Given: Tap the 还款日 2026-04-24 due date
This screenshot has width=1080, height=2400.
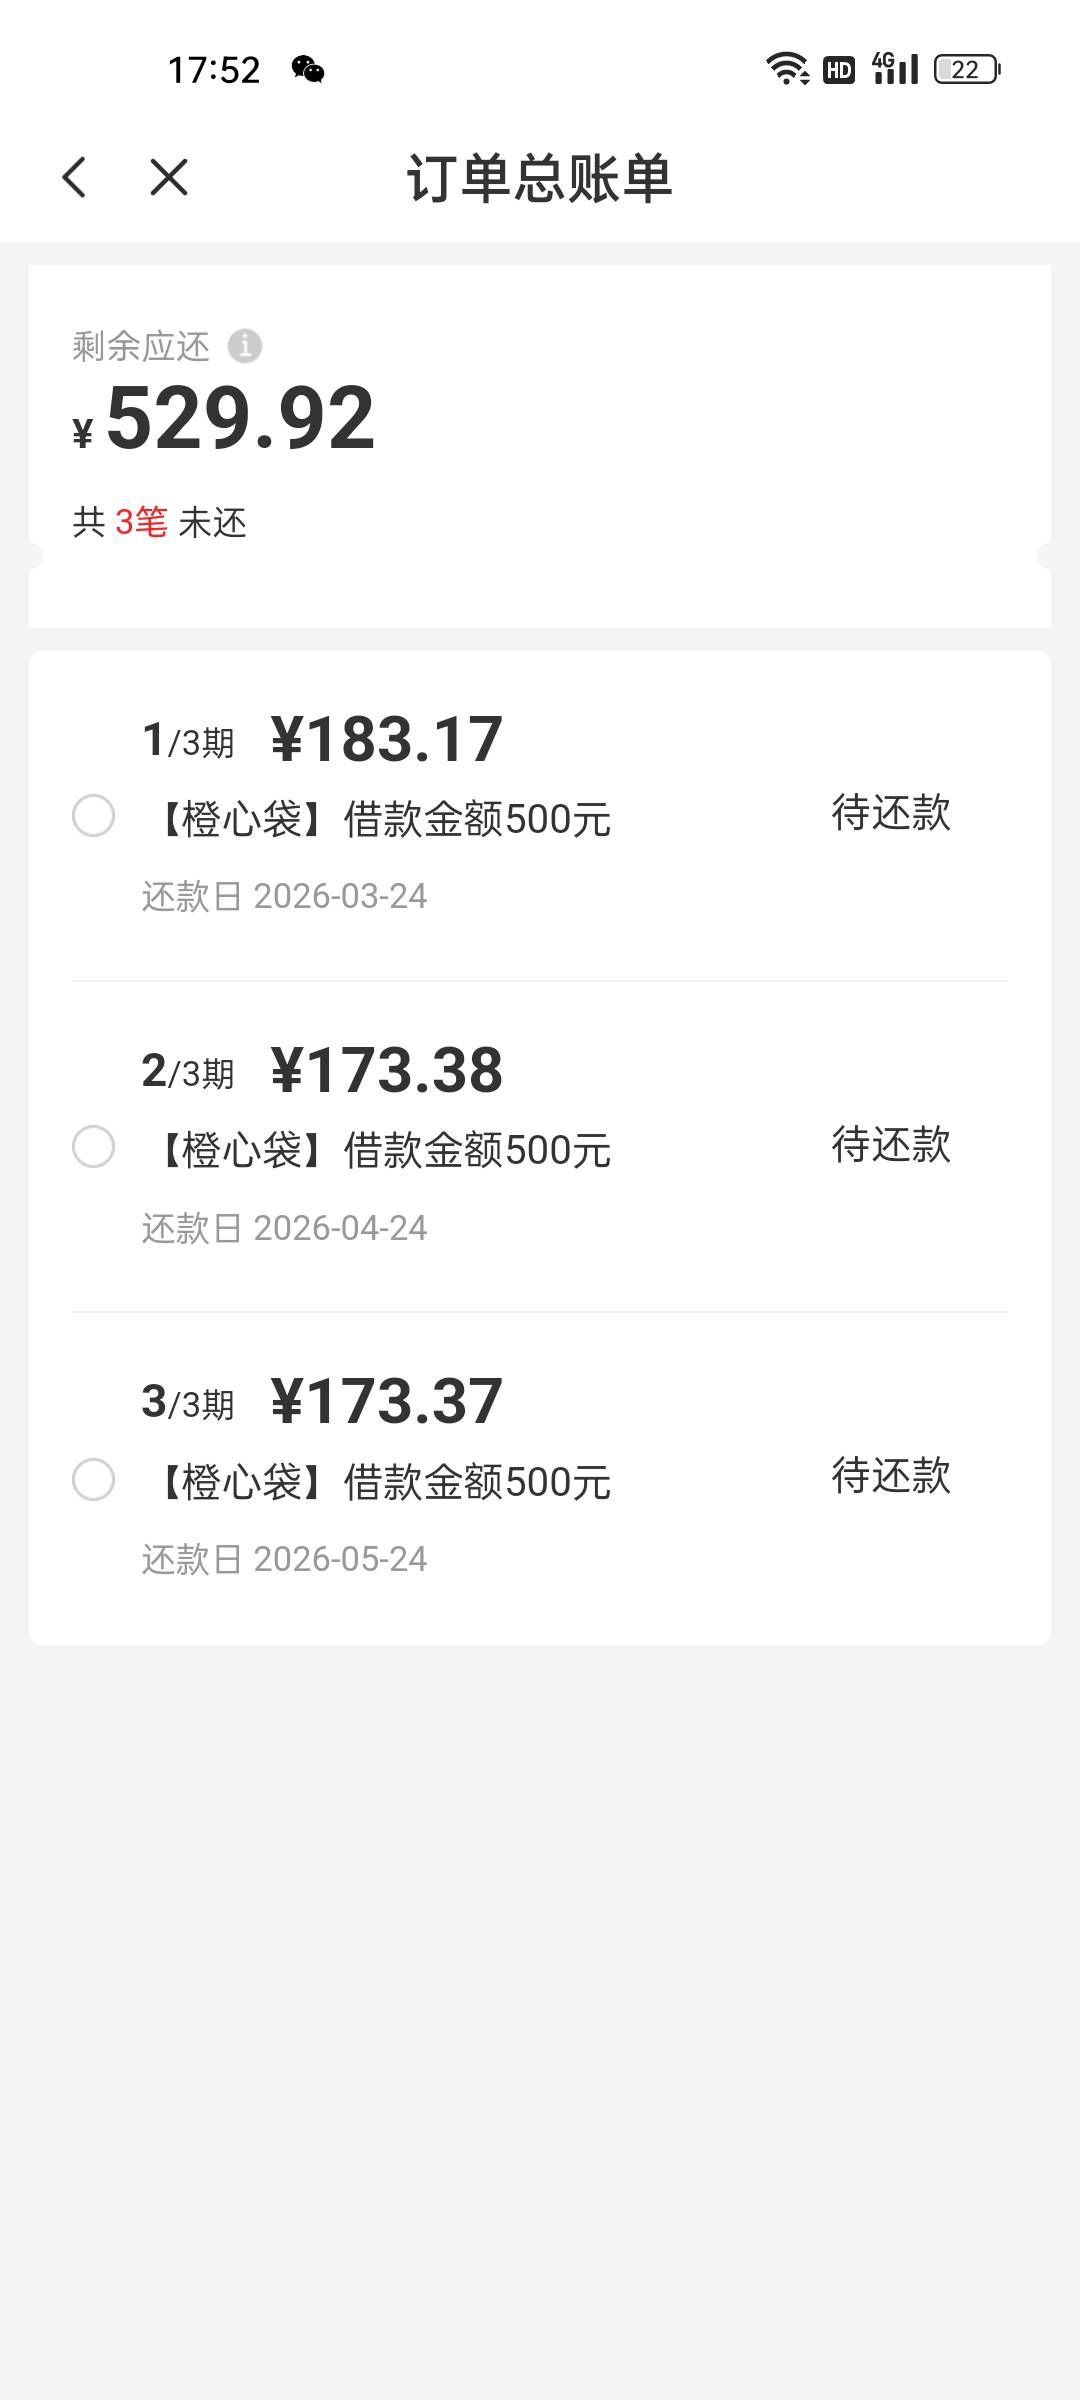Looking at the screenshot, I should [x=285, y=1228].
